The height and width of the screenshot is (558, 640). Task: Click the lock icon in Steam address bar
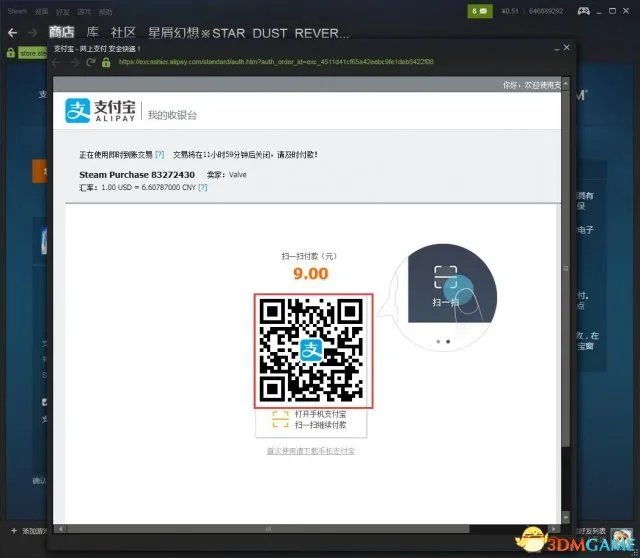(x=11, y=53)
